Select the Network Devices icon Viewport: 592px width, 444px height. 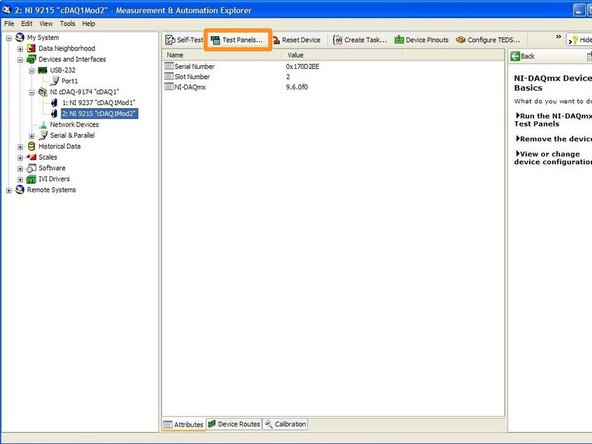coord(43,125)
